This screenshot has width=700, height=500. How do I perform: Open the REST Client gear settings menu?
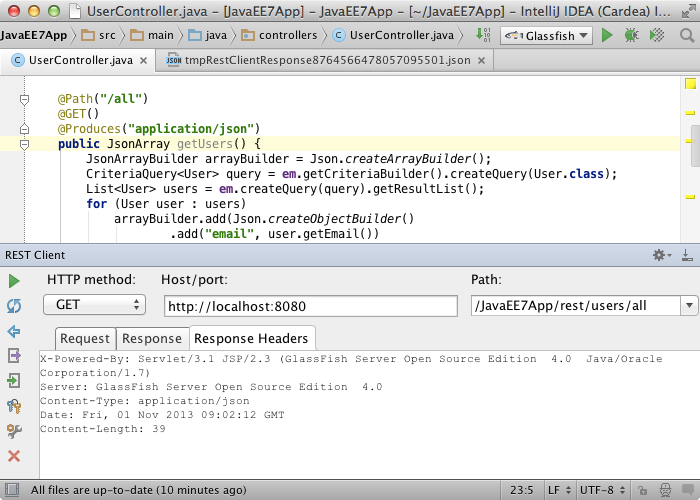[x=662, y=255]
